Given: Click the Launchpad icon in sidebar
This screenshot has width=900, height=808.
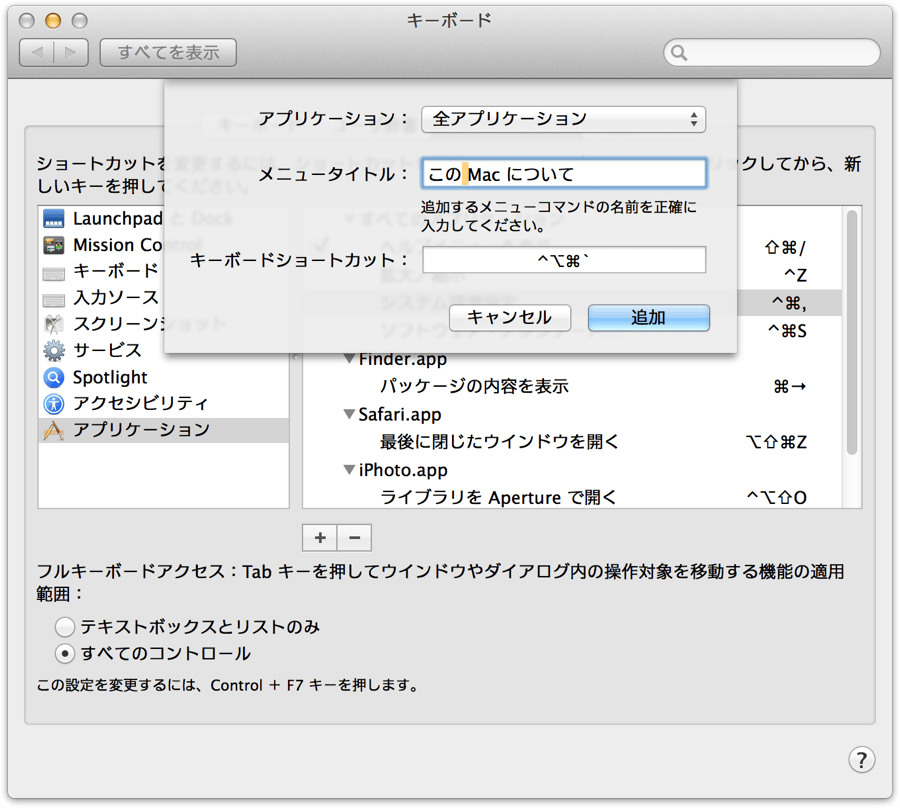Looking at the screenshot, I should (x=54, y=218).
